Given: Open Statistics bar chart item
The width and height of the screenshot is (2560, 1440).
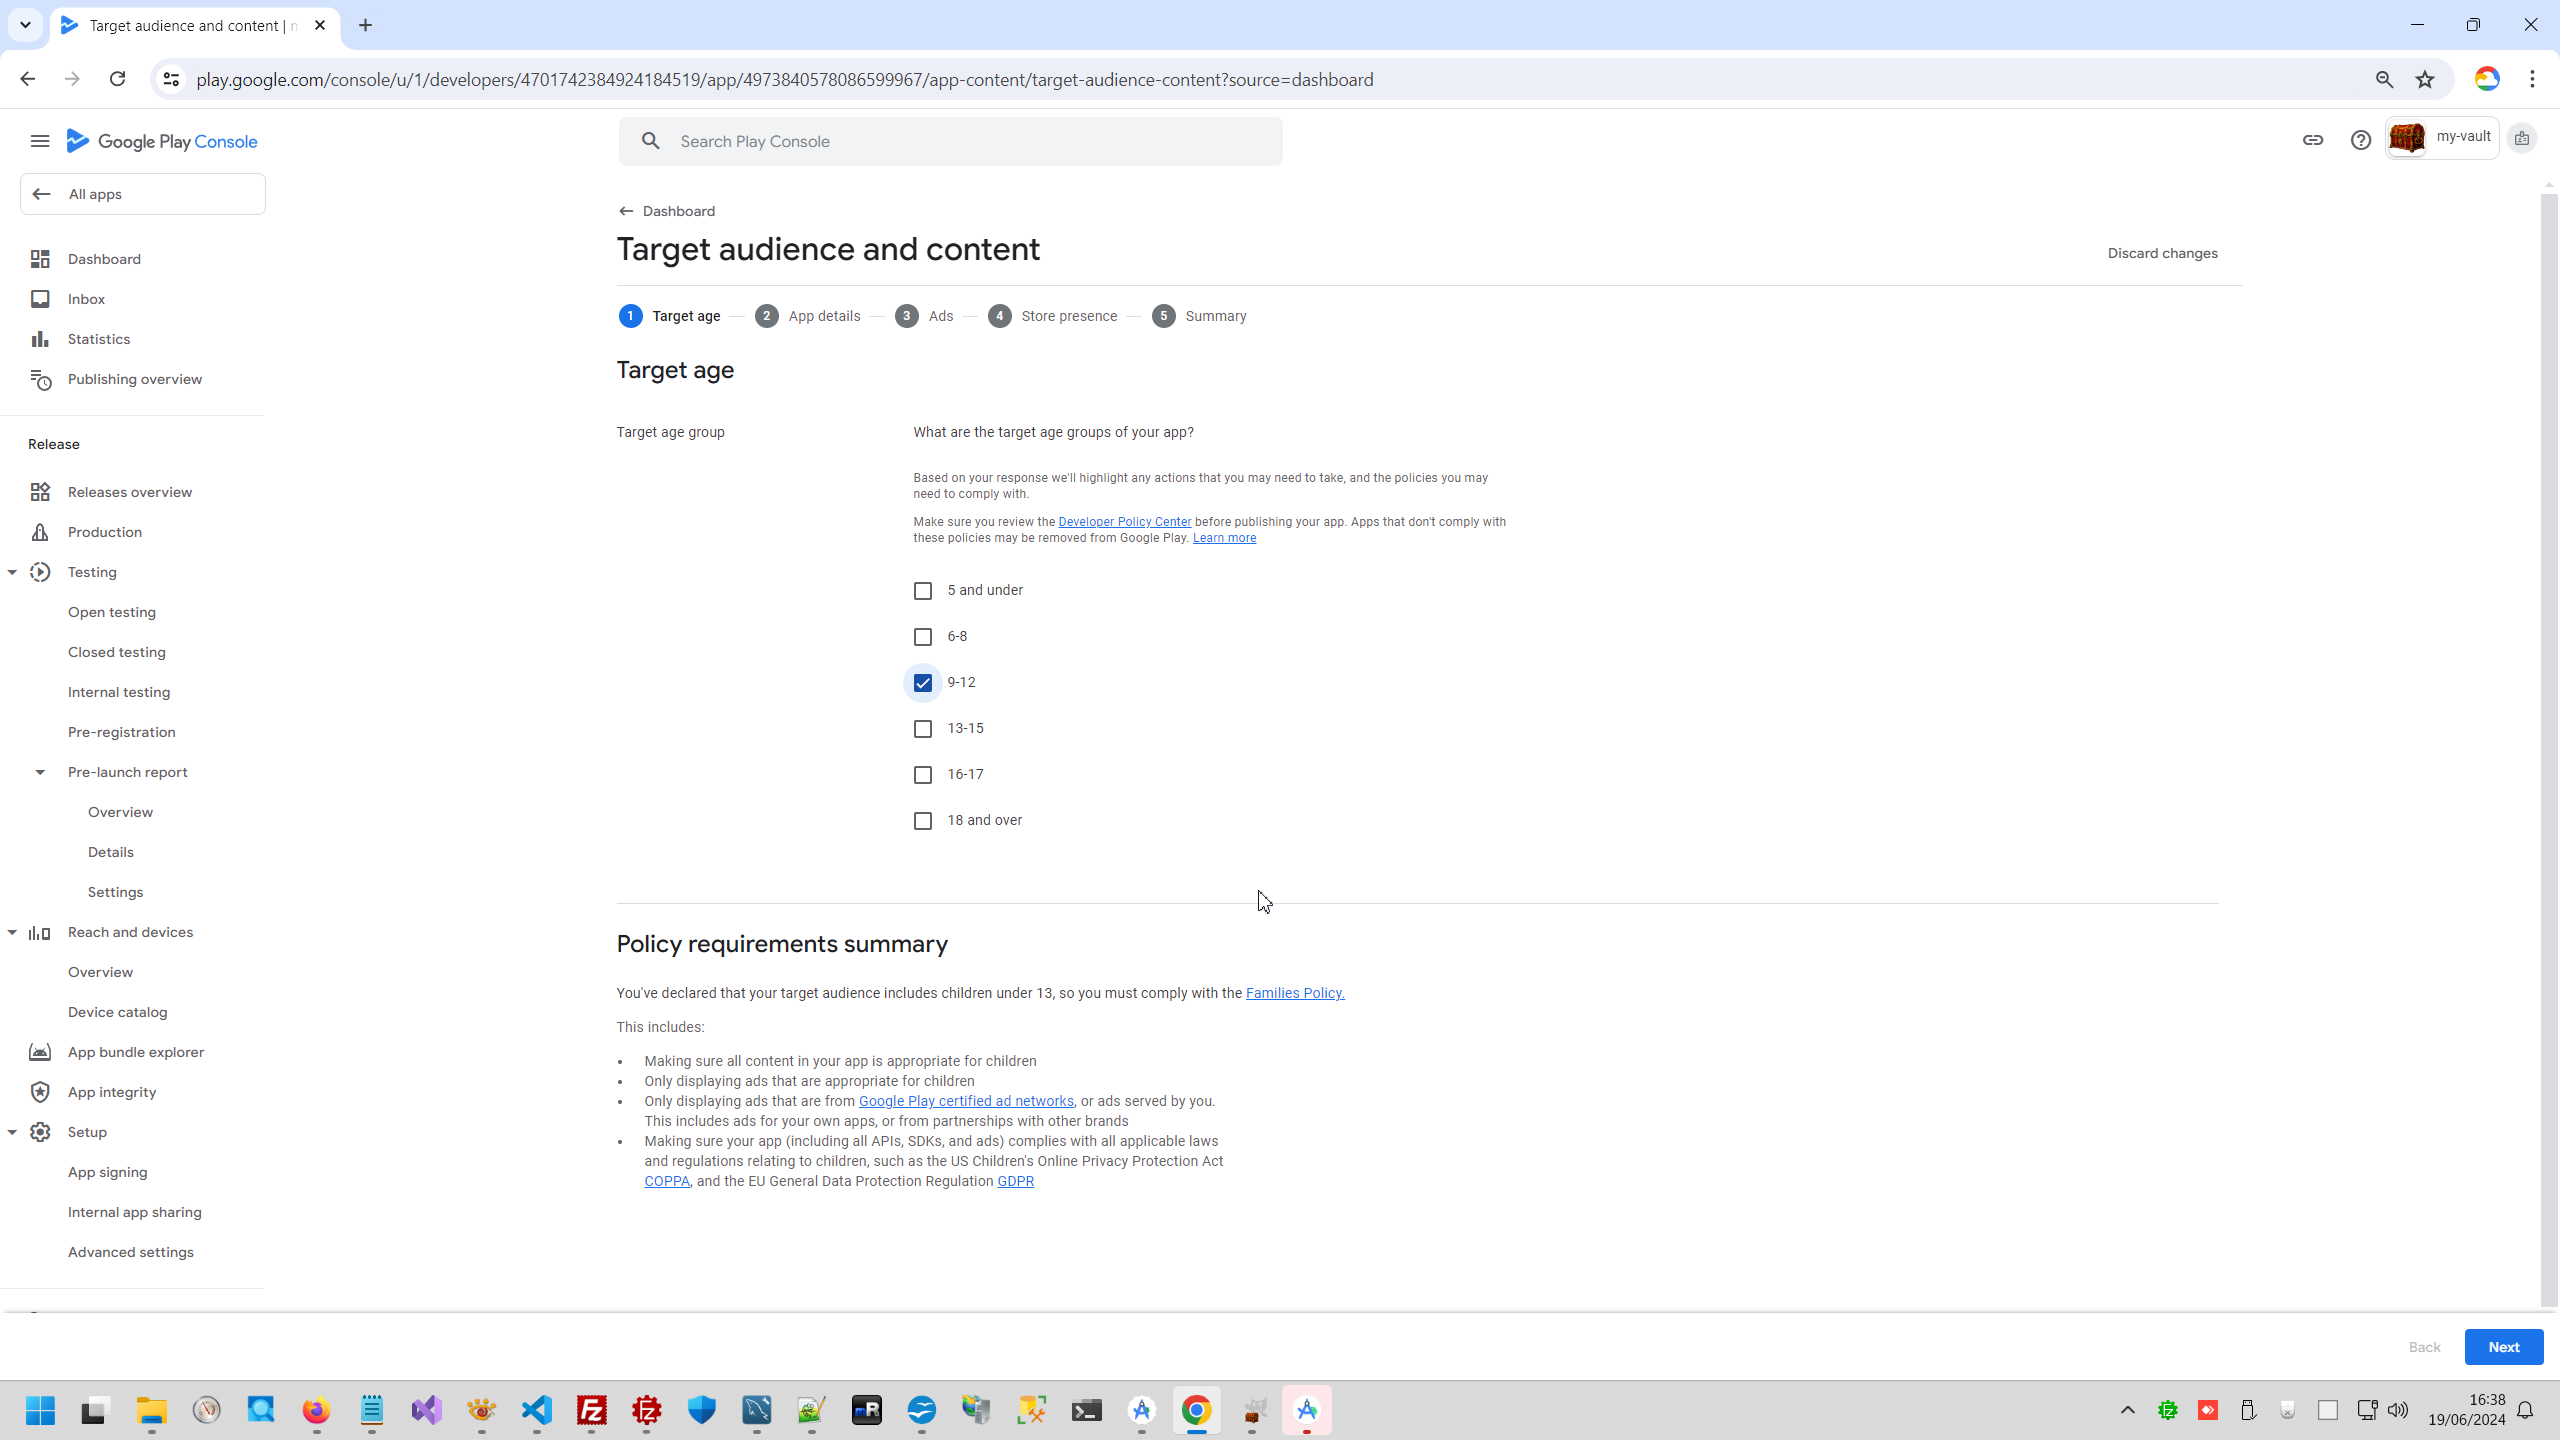Looking at the screenshot, I should 98,339.
